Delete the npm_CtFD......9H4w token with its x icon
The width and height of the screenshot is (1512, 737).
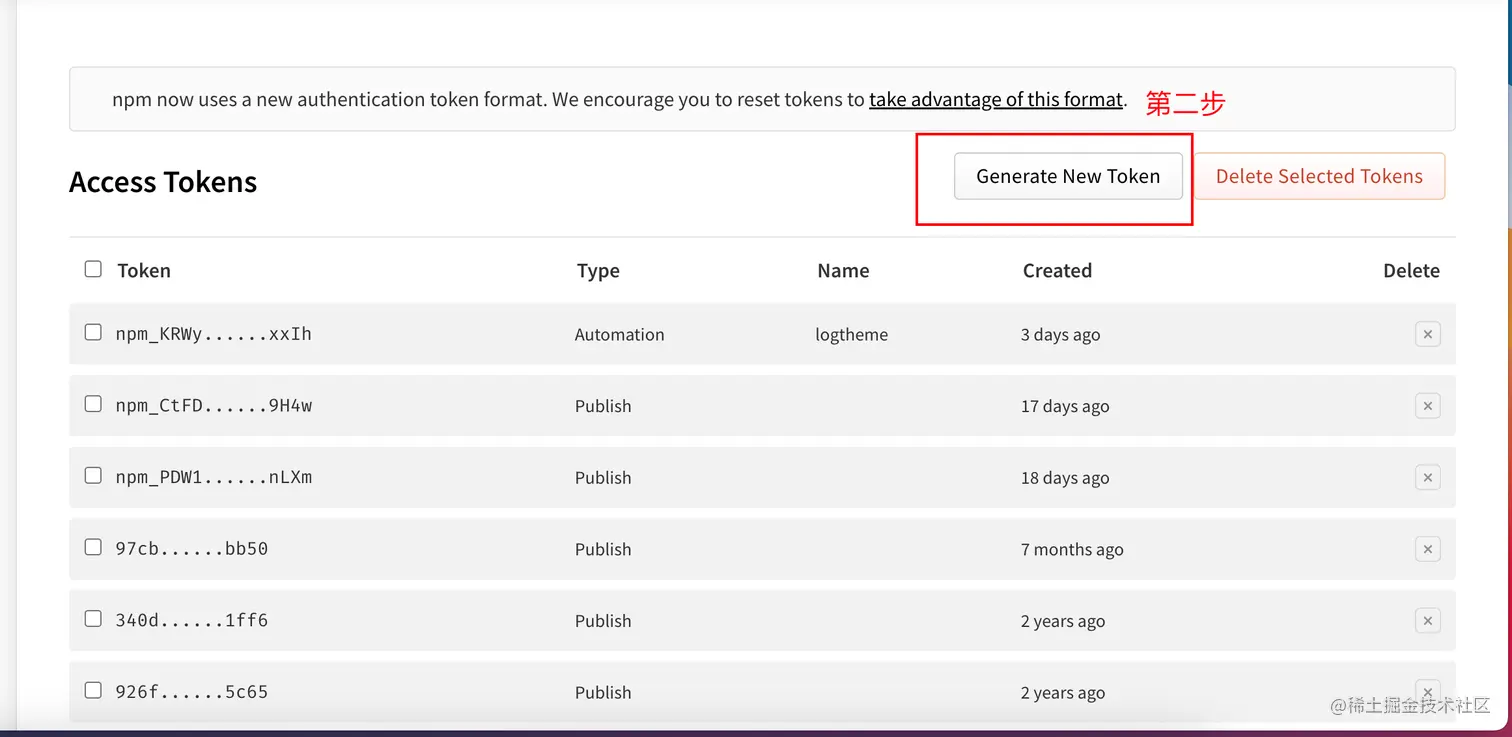point(1427,406)
